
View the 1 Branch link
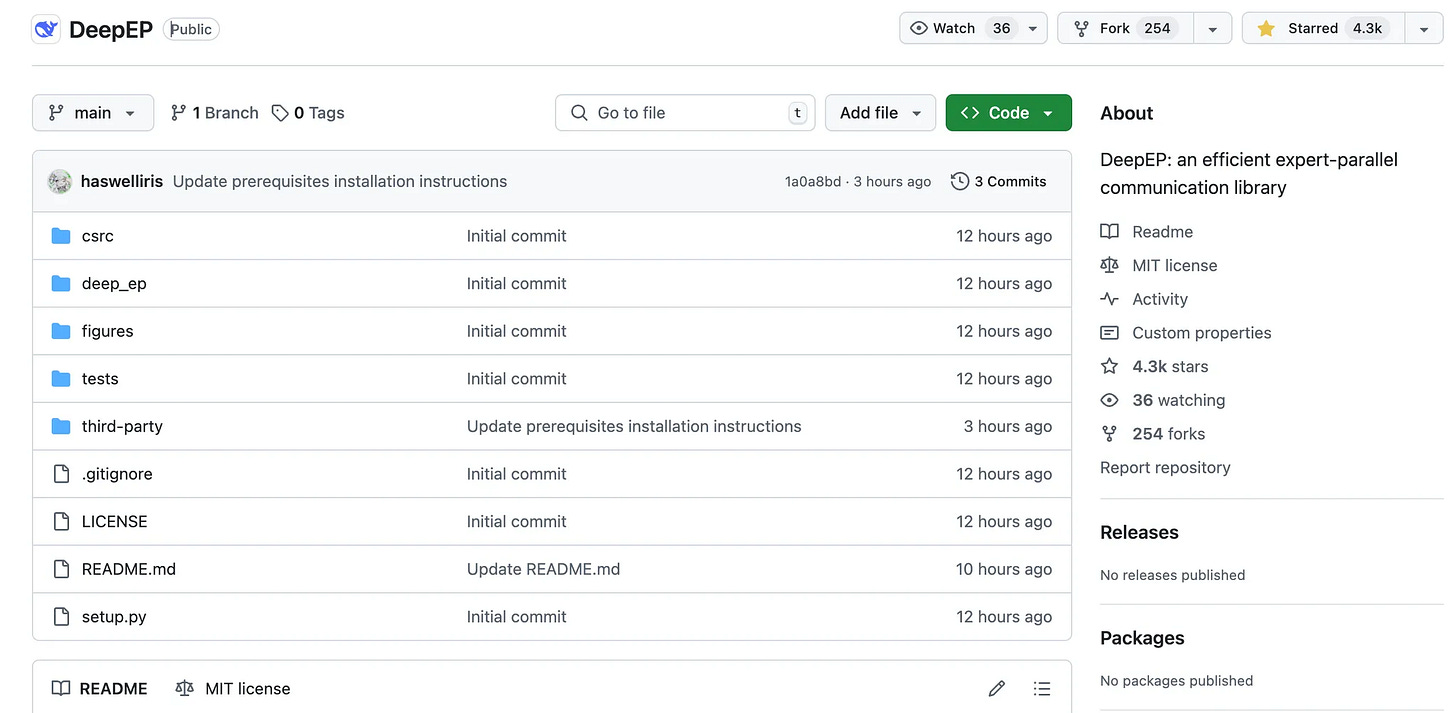(215, 113)
